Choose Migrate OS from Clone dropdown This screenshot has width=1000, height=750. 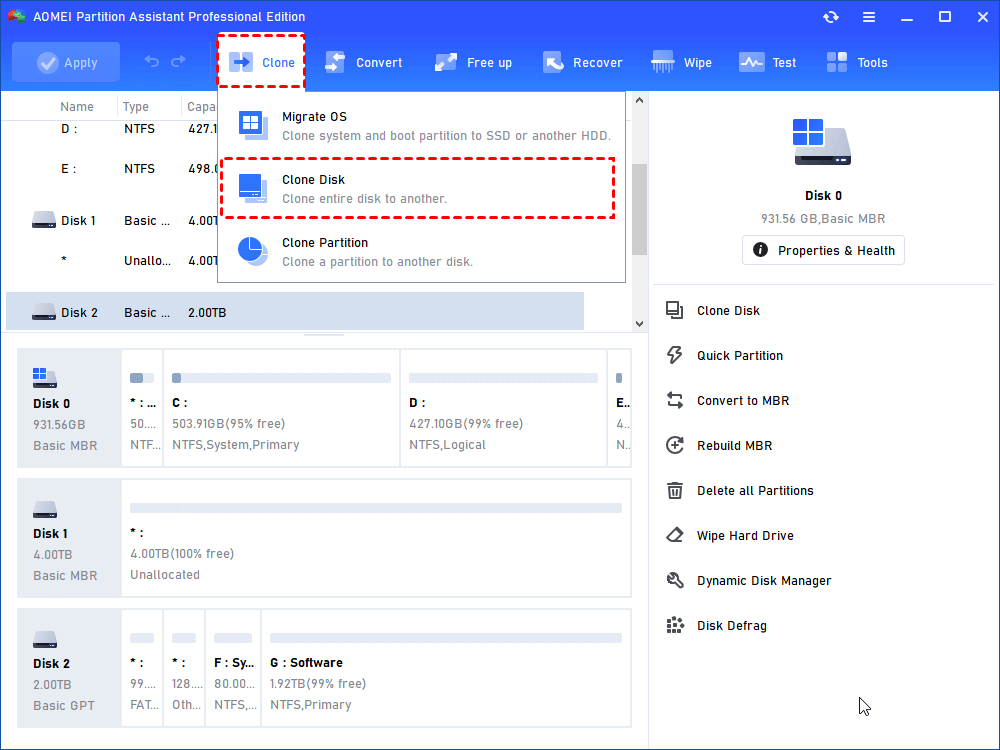coord(421,126)
